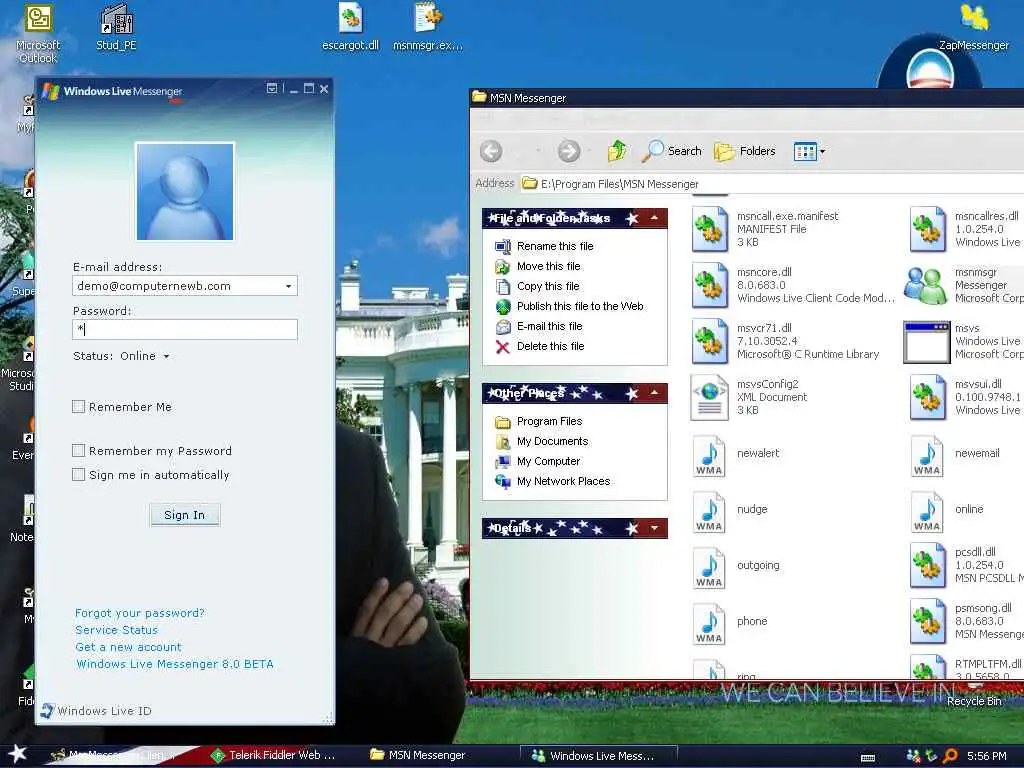Open the e-mail address dropdown in Messenger

288,286
